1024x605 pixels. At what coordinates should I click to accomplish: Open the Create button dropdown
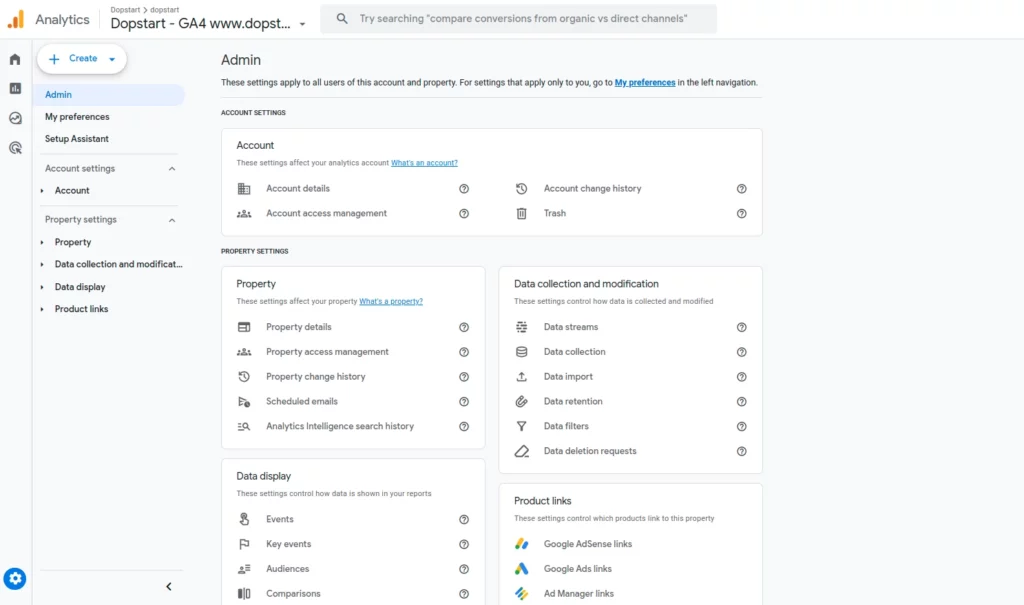click(x=112, y=59)
